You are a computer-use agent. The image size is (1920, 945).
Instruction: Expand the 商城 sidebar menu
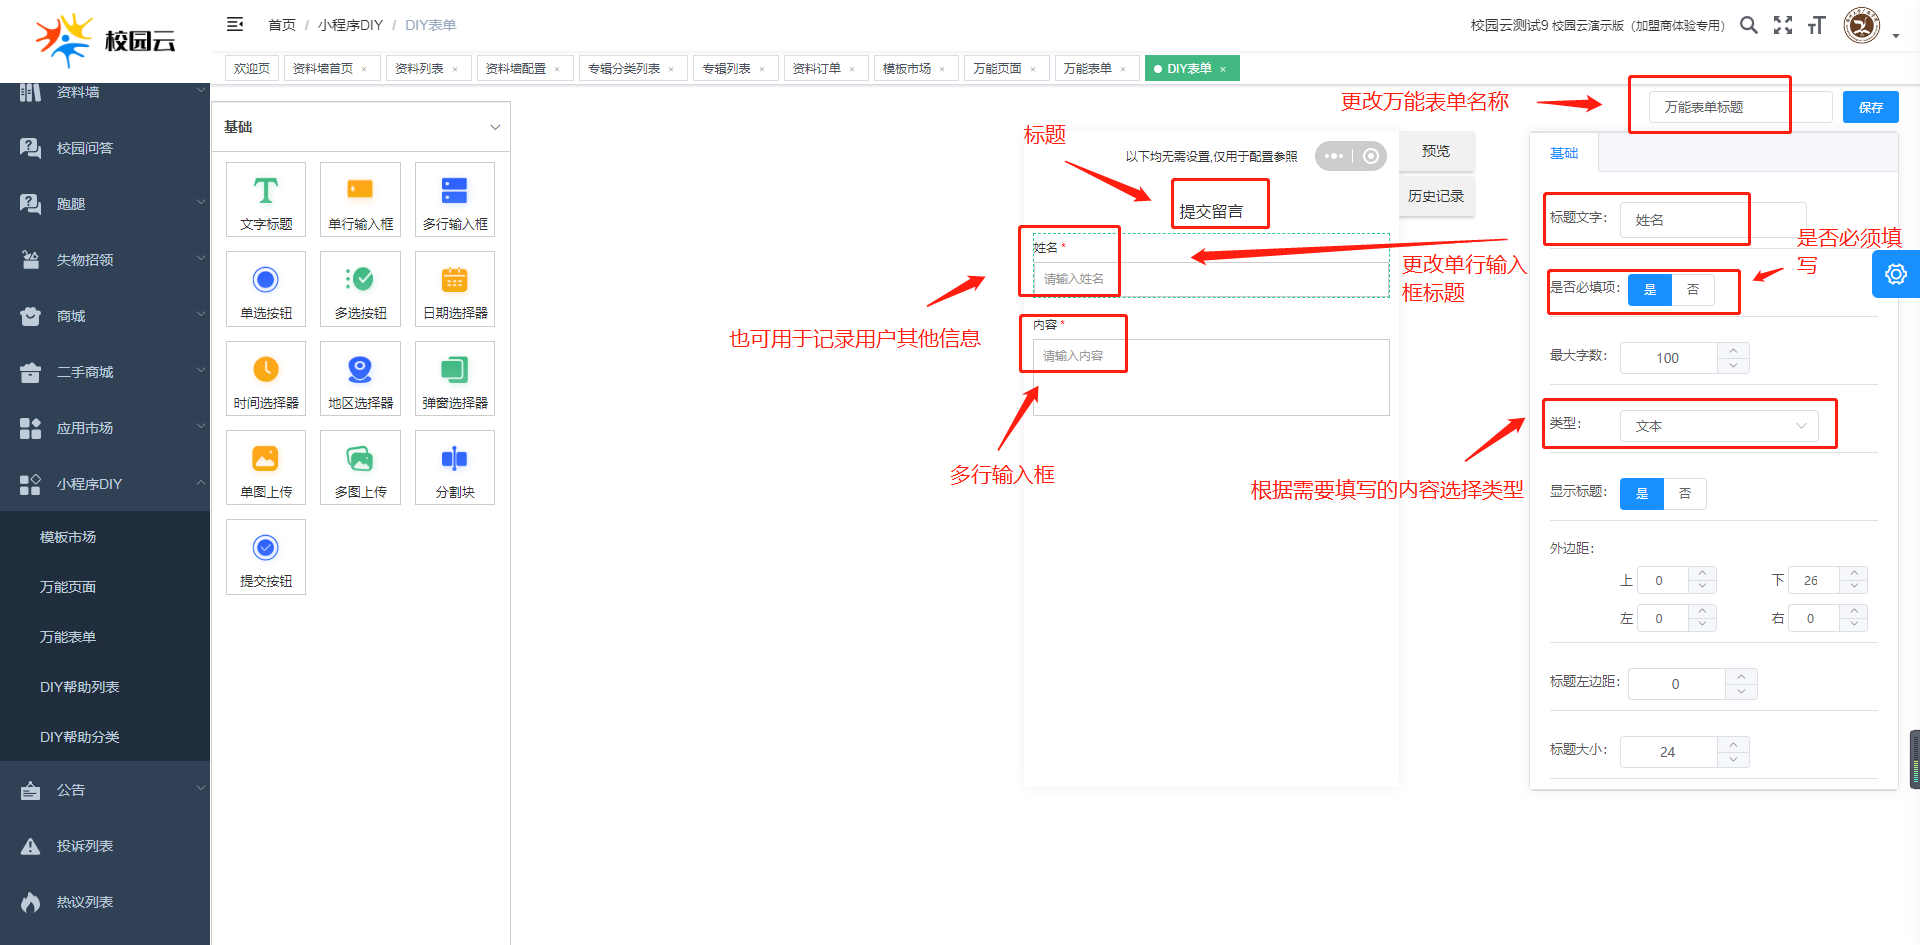(x=105, y=316)
